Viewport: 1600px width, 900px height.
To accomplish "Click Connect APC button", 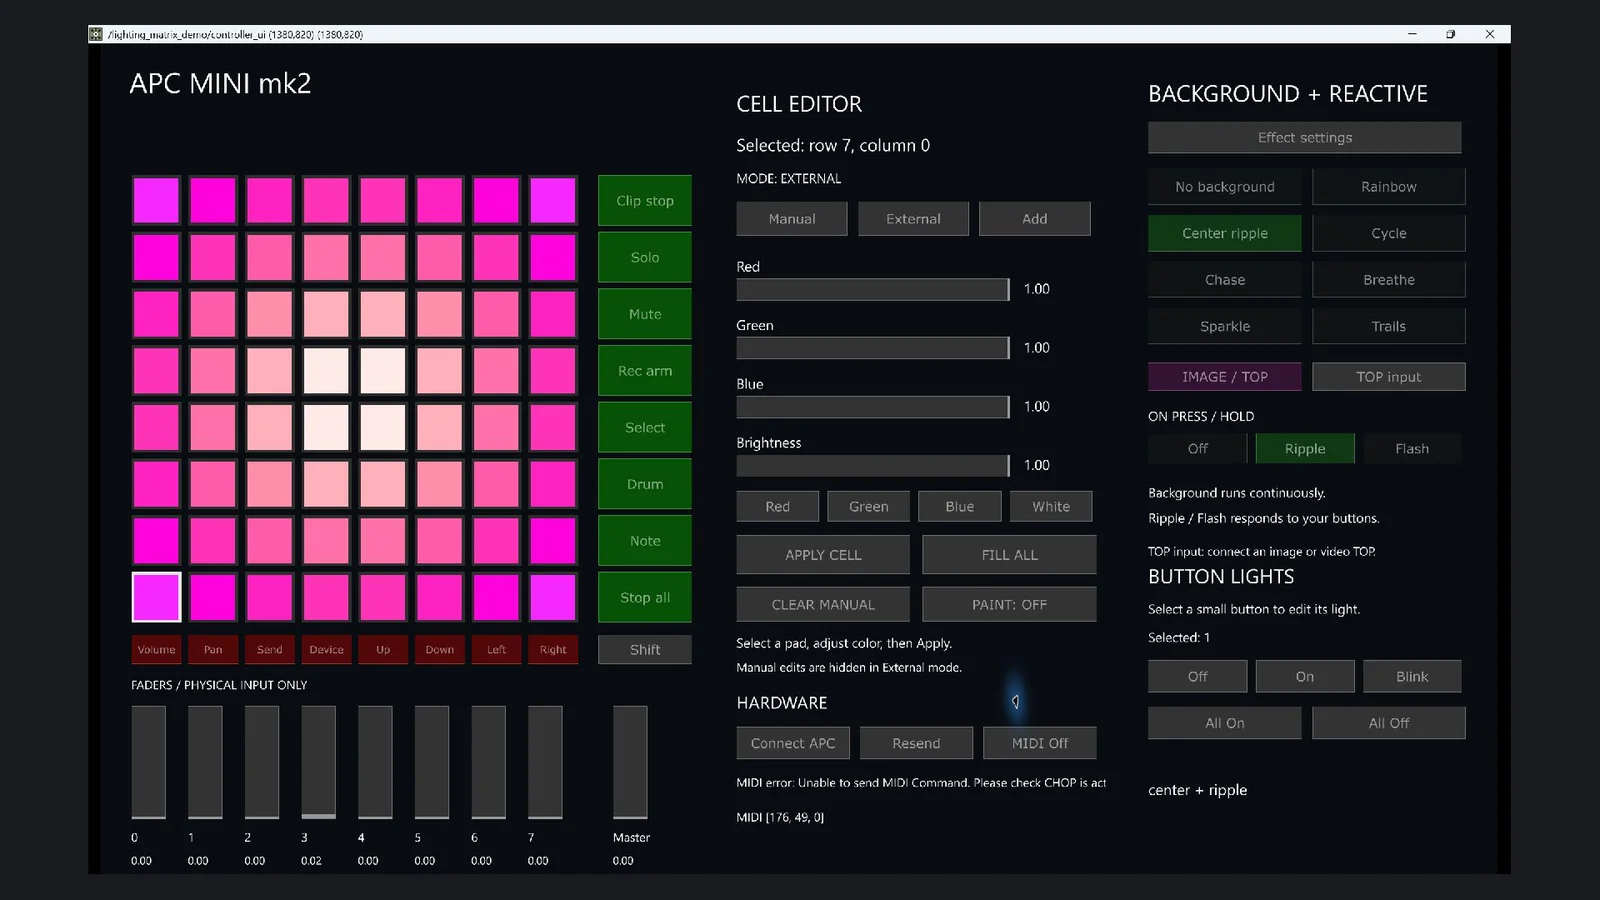I will 793,743.
